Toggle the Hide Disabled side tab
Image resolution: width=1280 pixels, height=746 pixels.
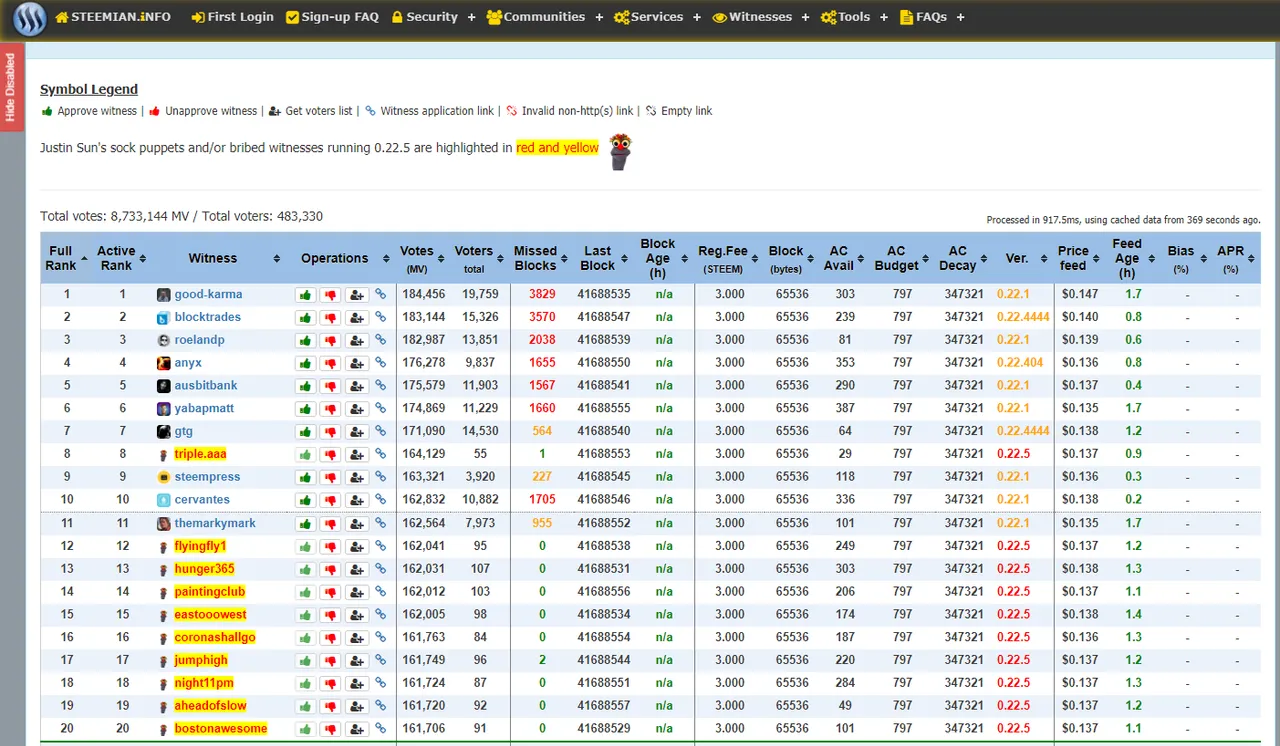click(11, 88)
